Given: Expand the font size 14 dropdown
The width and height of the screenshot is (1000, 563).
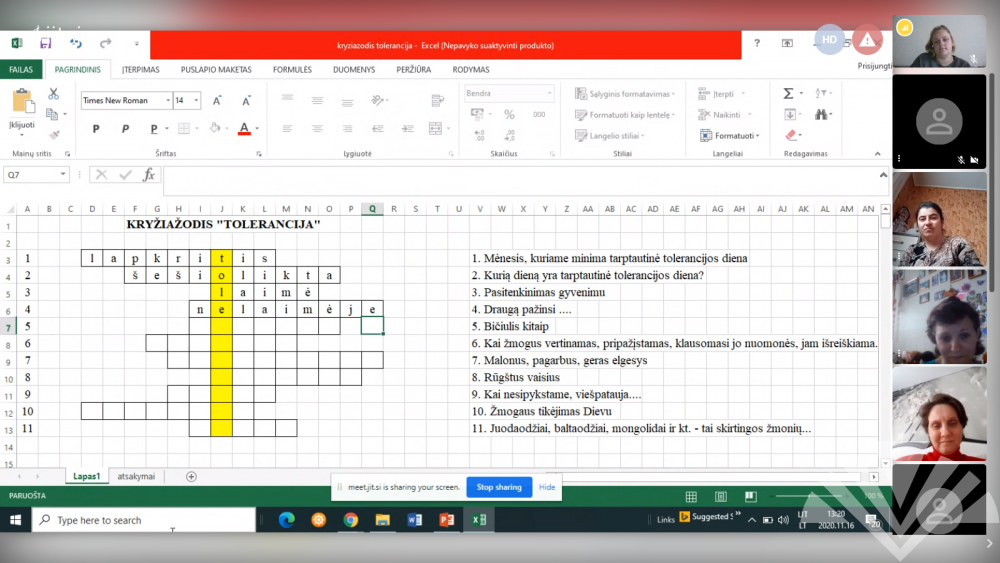Looking at the screenshot, I should pyautogui.click(x=195, y=100).
